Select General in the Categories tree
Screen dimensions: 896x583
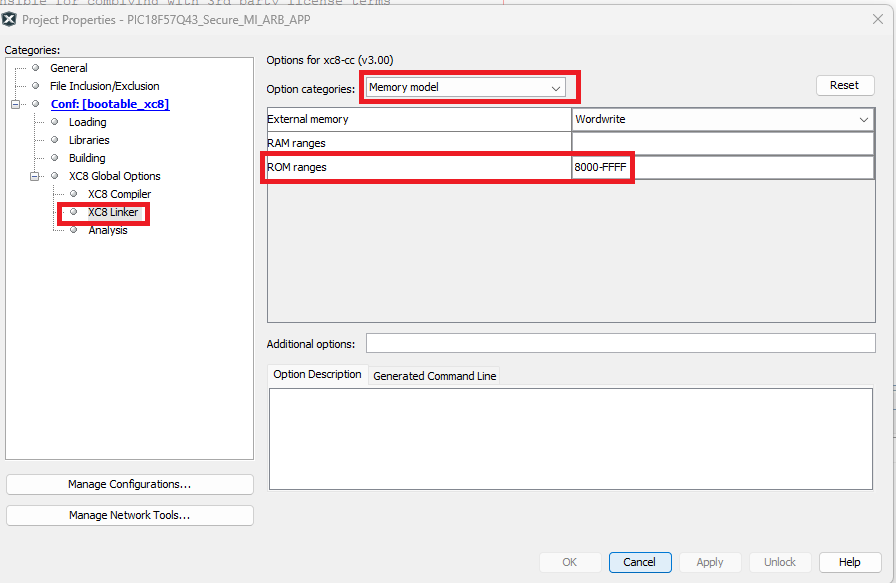point(68,68)
